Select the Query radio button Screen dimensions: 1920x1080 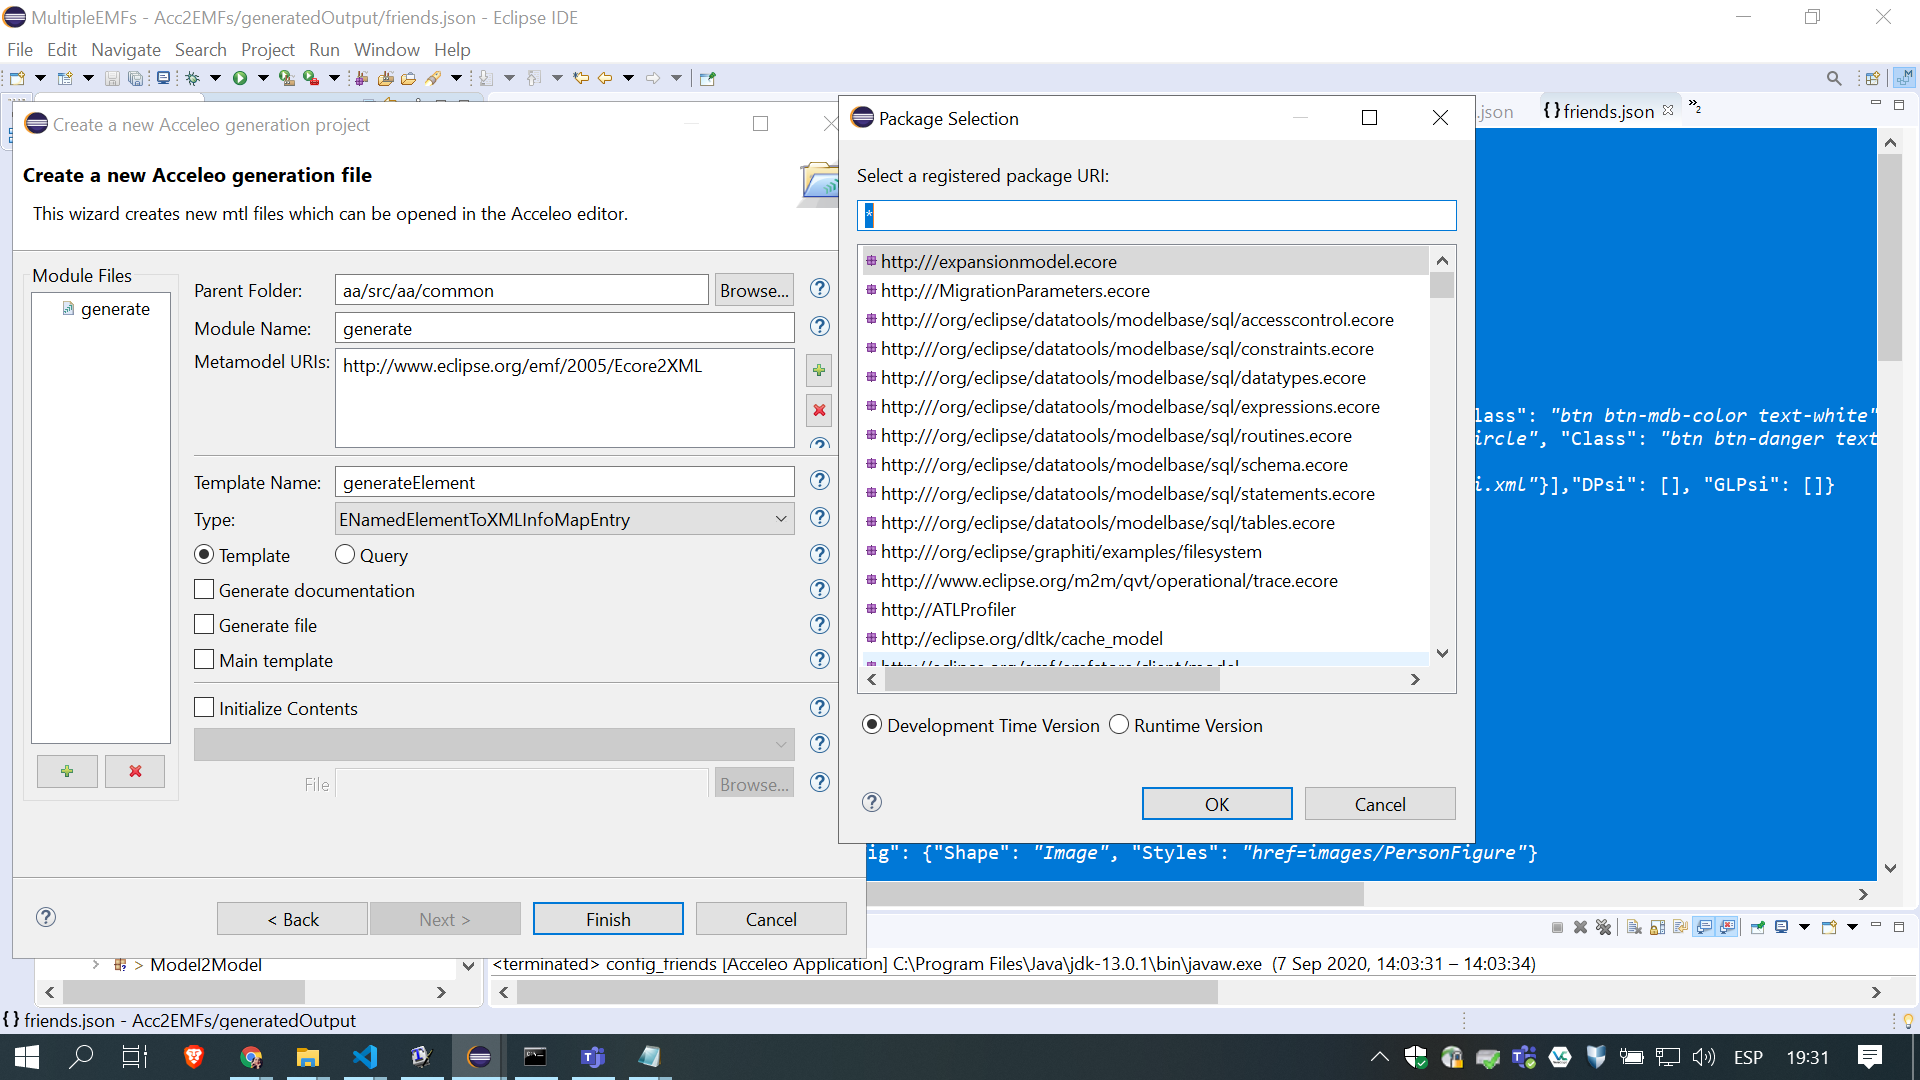pos(345,554)
